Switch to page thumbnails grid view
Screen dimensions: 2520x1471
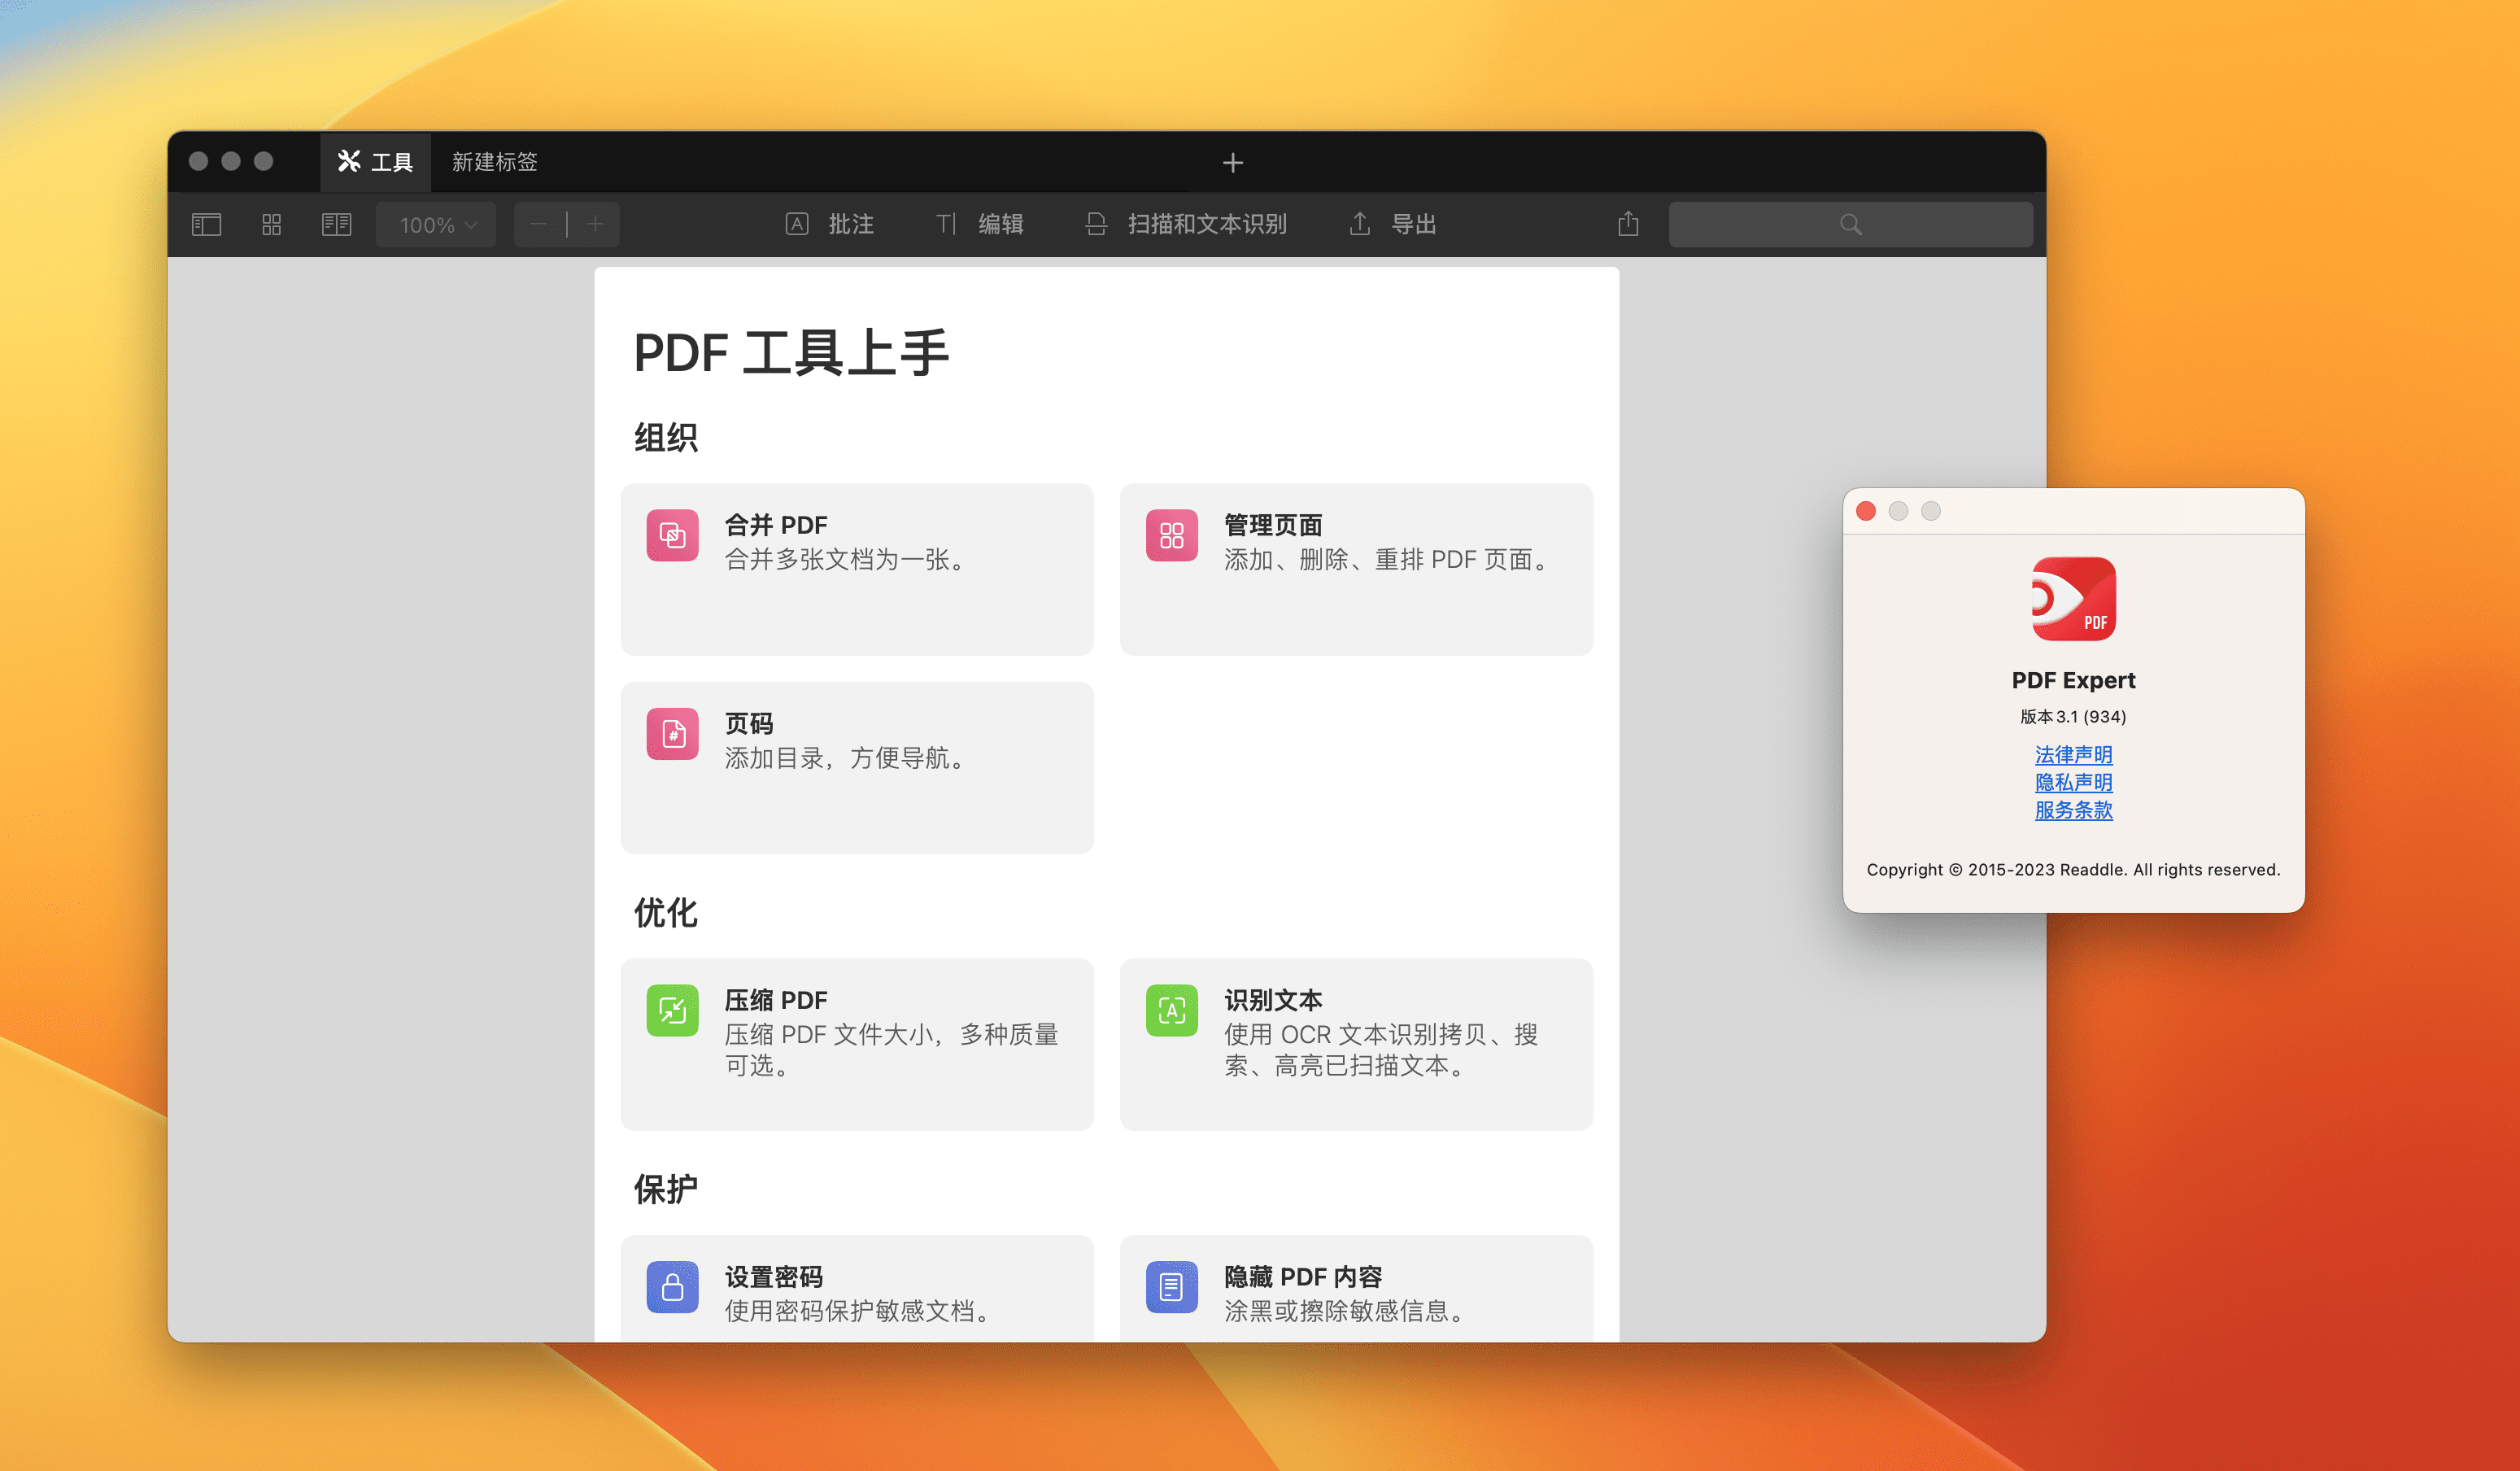click(x=271, y=224)
